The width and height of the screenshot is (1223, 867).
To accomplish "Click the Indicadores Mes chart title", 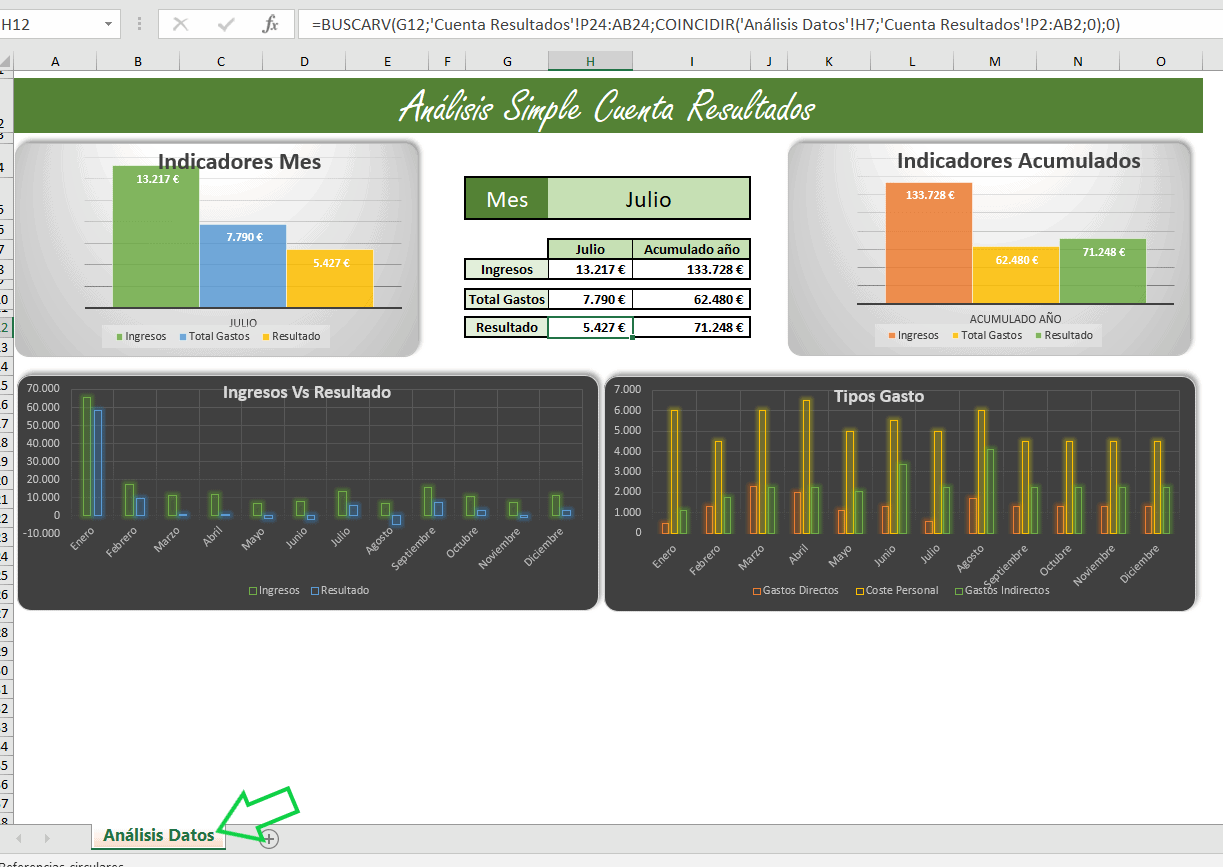I will point(240,161).
